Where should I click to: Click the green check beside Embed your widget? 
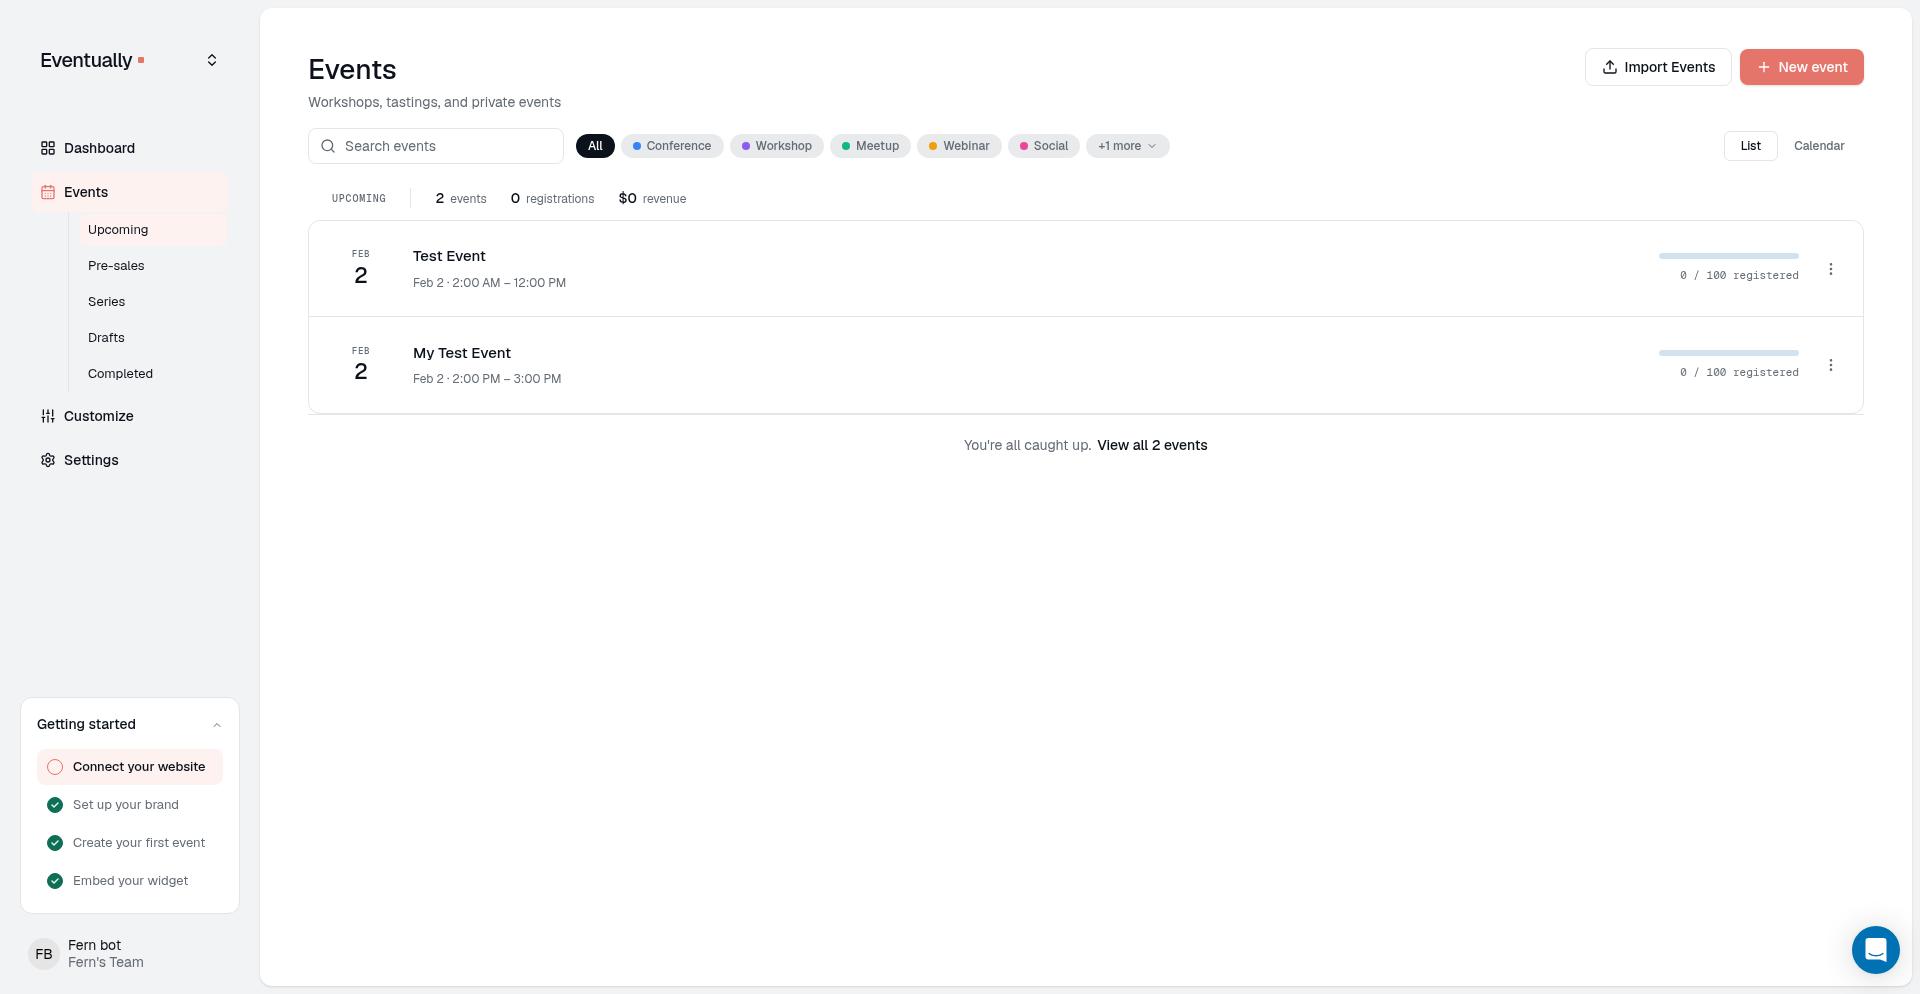pyautogui.click(x=55, y=881)
